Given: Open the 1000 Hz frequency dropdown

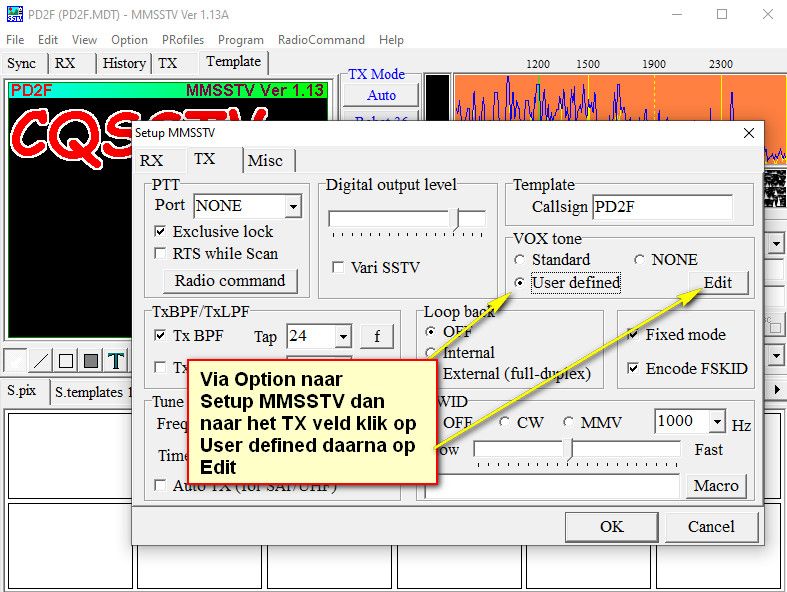Looking at the screenshot, I should point(718,421).
